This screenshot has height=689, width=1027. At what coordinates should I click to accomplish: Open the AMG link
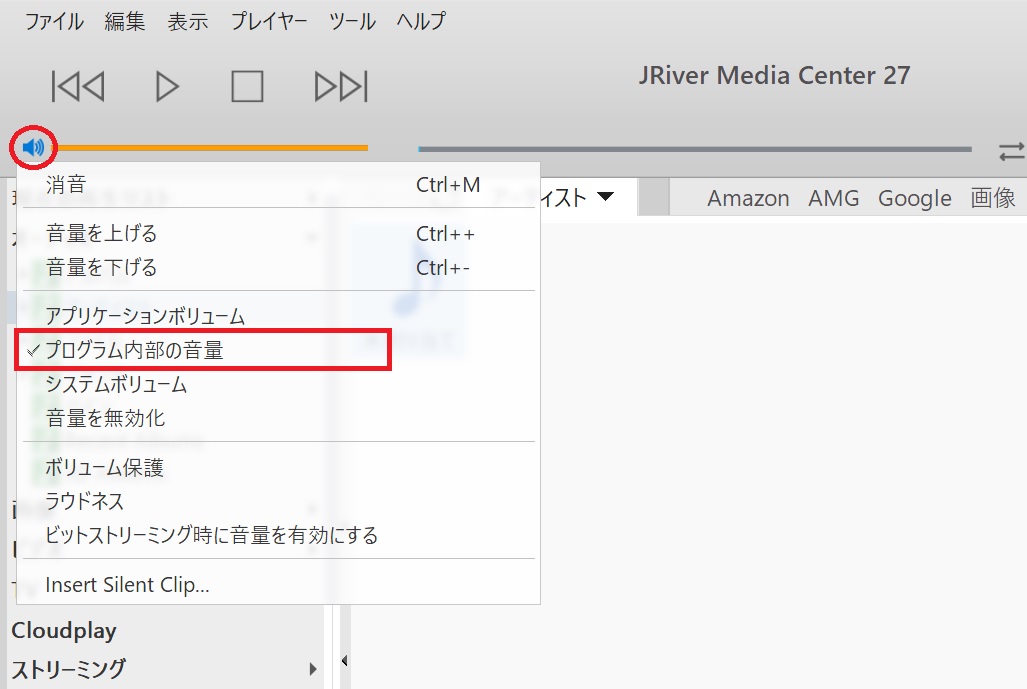(x=833, y=198)
